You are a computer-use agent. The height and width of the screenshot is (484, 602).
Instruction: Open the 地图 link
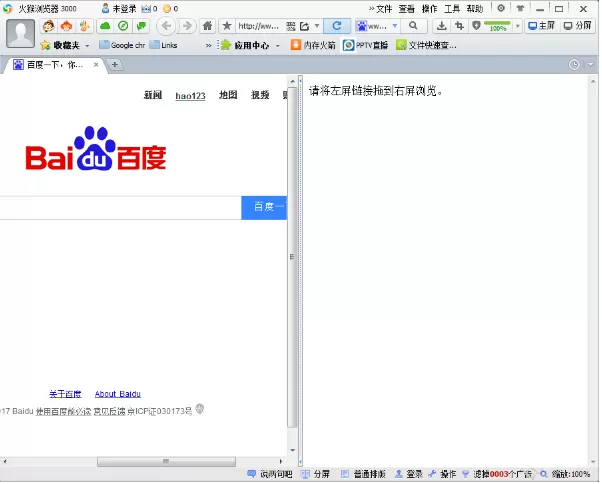coord(228,95)
